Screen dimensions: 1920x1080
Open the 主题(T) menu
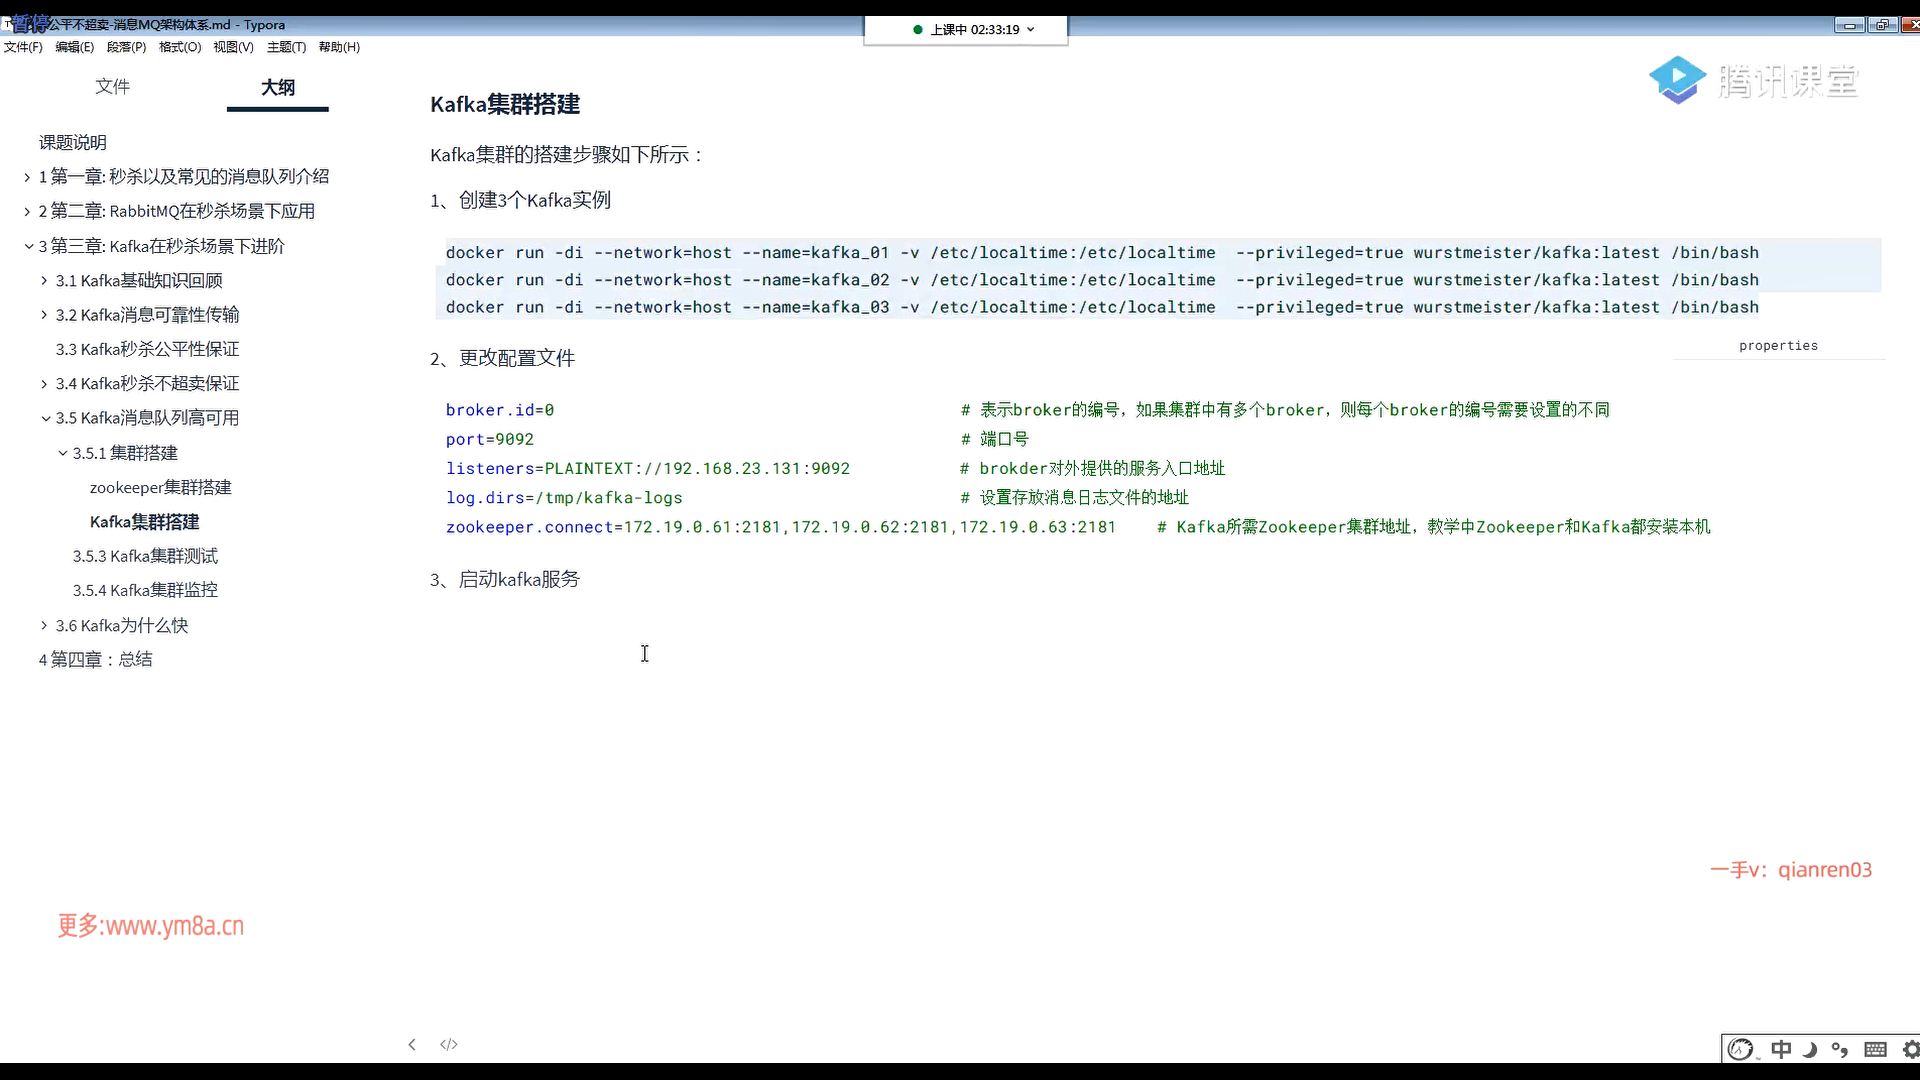tap(286, 47)
